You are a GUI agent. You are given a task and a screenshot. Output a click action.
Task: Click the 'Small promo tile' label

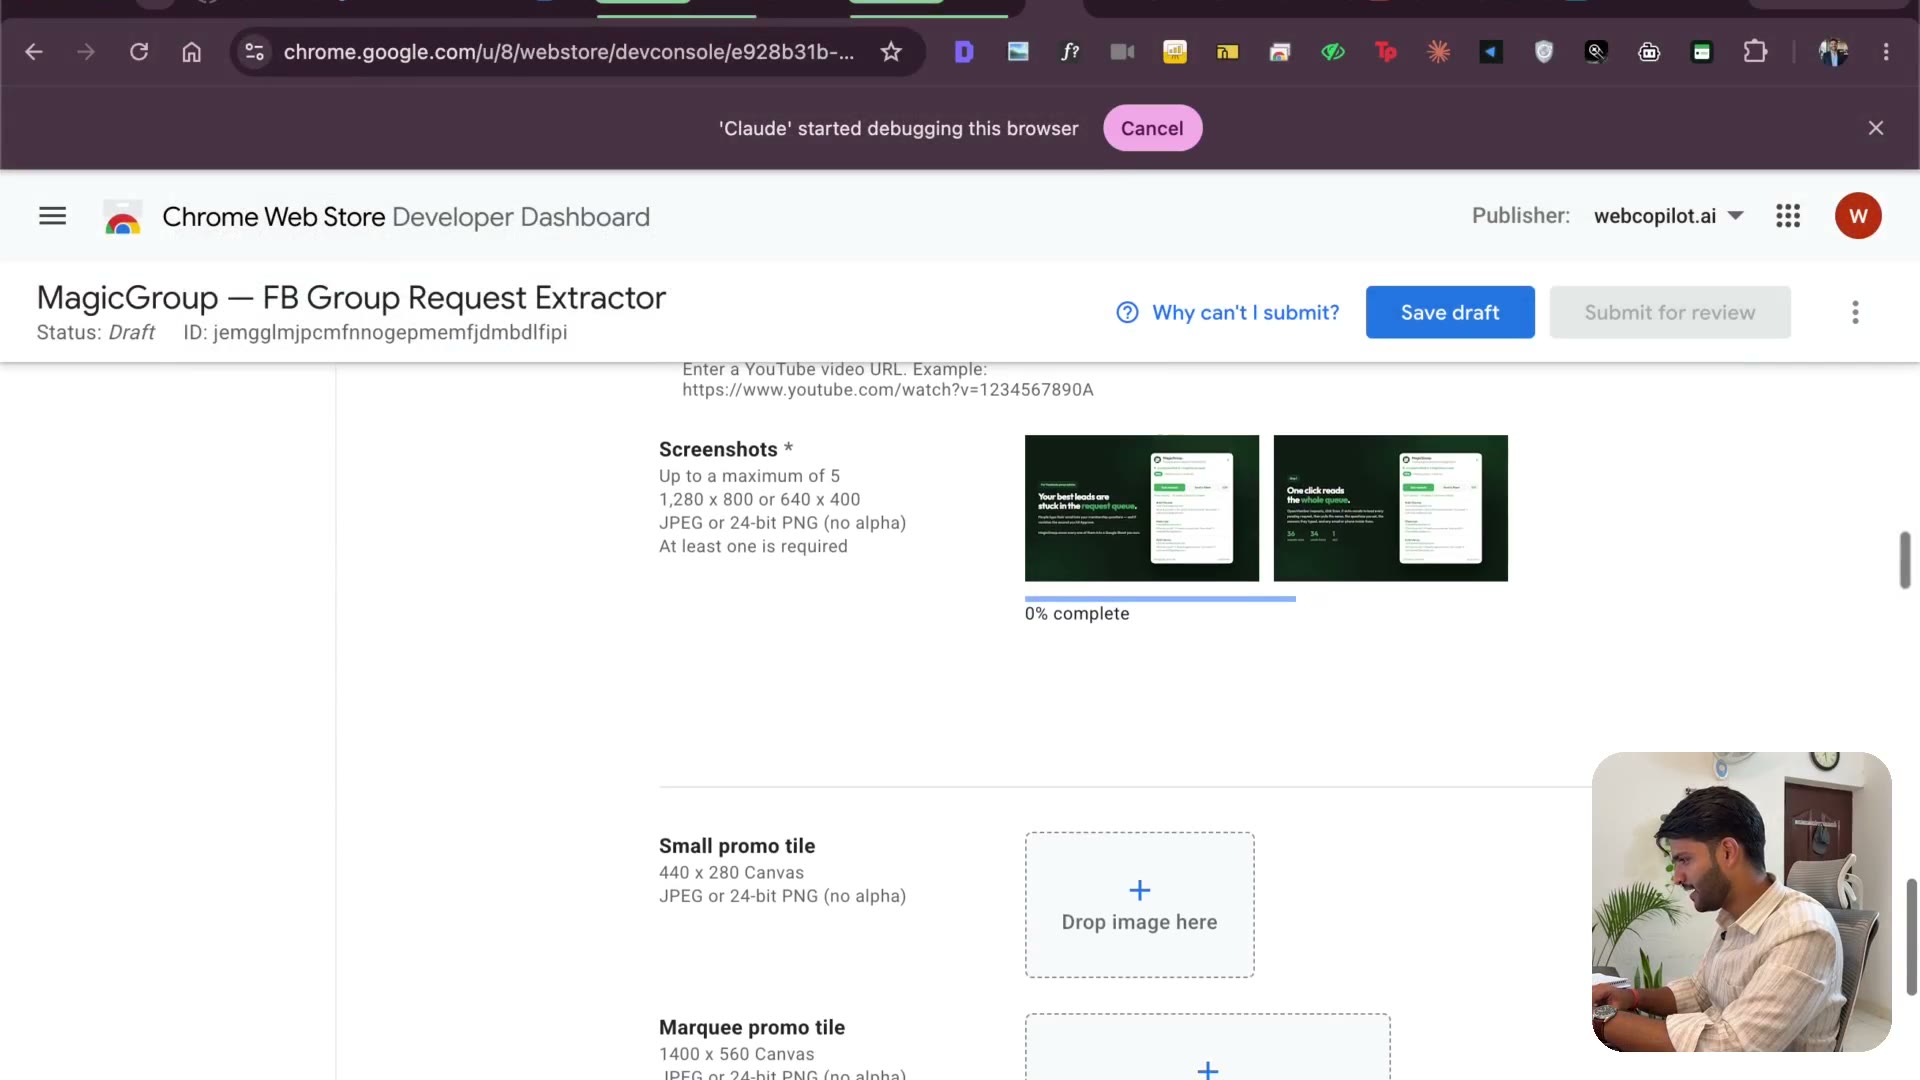[x=737, y=846]
